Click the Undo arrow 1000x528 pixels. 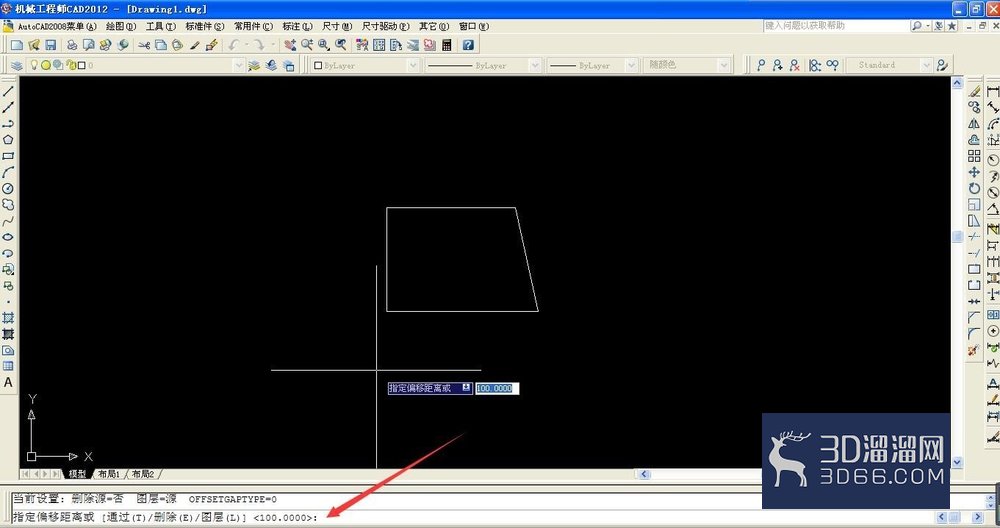tap(233, 45)
